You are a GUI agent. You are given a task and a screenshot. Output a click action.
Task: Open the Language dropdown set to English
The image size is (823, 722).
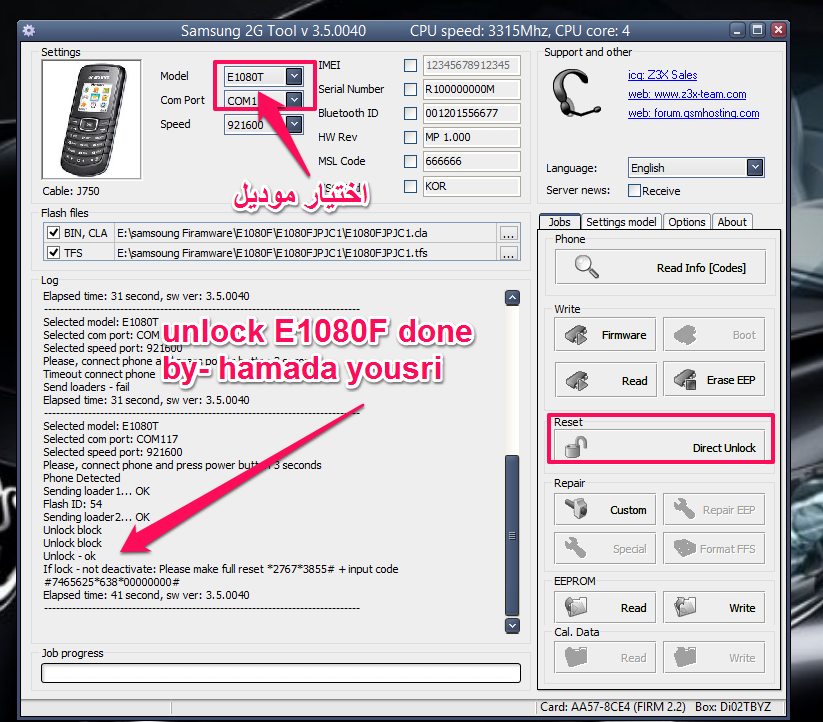click(x=755, y=168)
